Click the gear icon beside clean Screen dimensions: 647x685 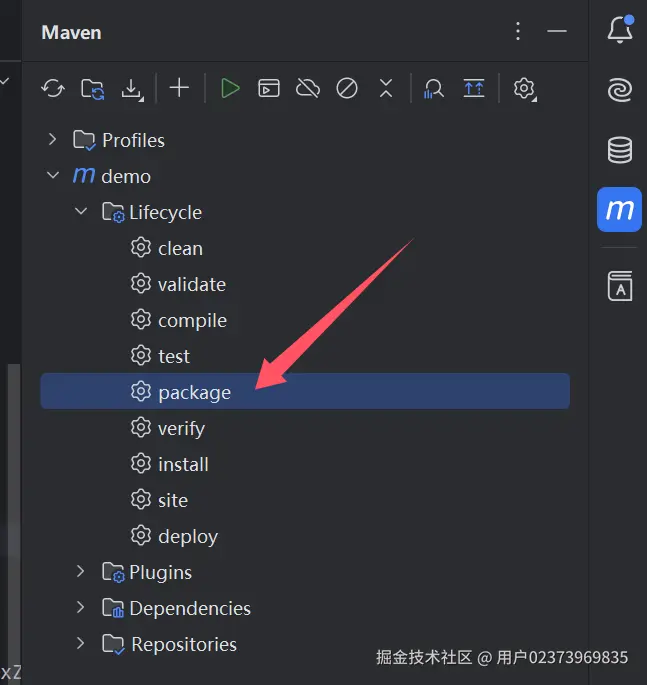tap(141, 248)
